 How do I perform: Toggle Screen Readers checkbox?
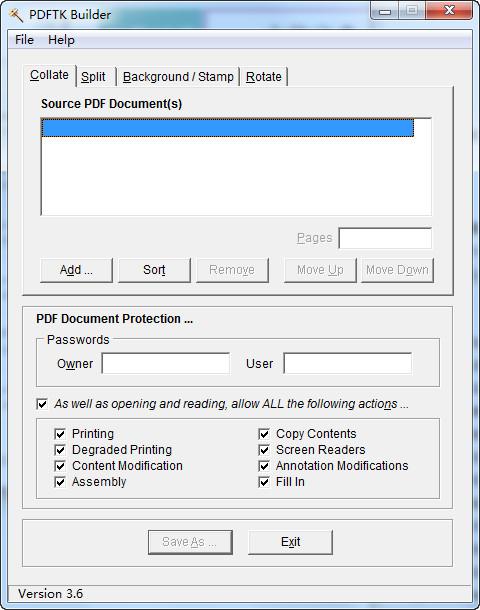[264, 450]
